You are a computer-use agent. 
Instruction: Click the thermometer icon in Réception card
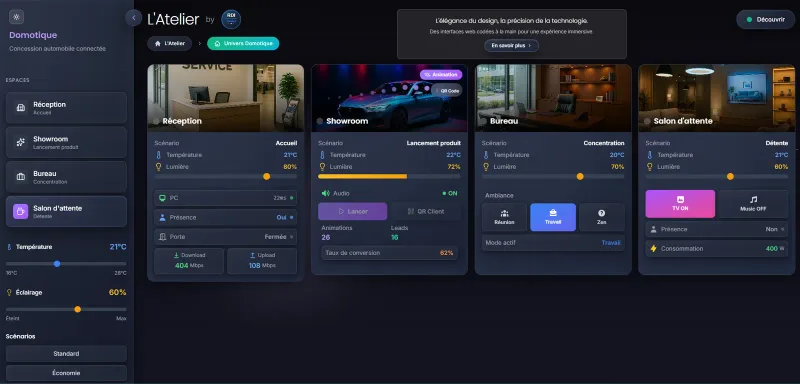click(x=158, y=155)
